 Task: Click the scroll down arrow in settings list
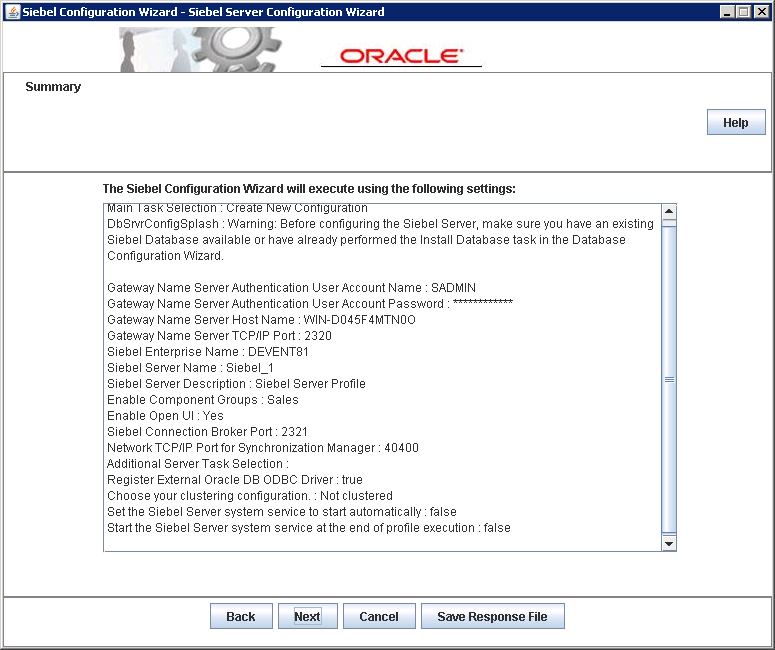[x=669, y=544]
